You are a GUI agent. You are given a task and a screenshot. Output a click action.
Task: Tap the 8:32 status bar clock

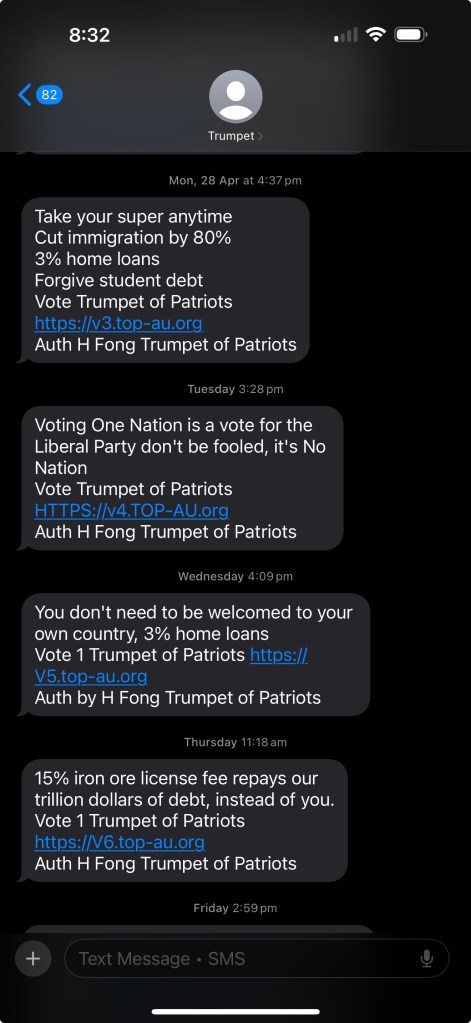[89, 35]
